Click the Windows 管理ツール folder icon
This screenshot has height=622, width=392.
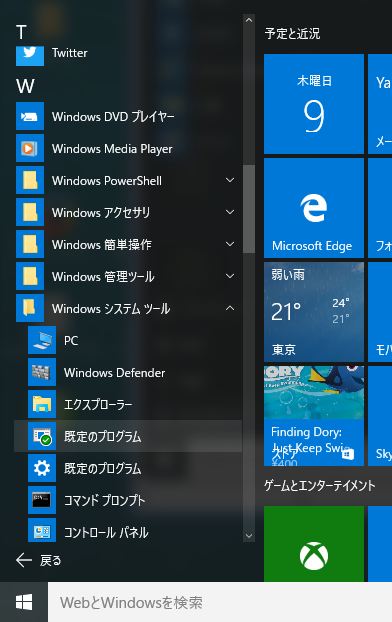click(x=30, y=276)
